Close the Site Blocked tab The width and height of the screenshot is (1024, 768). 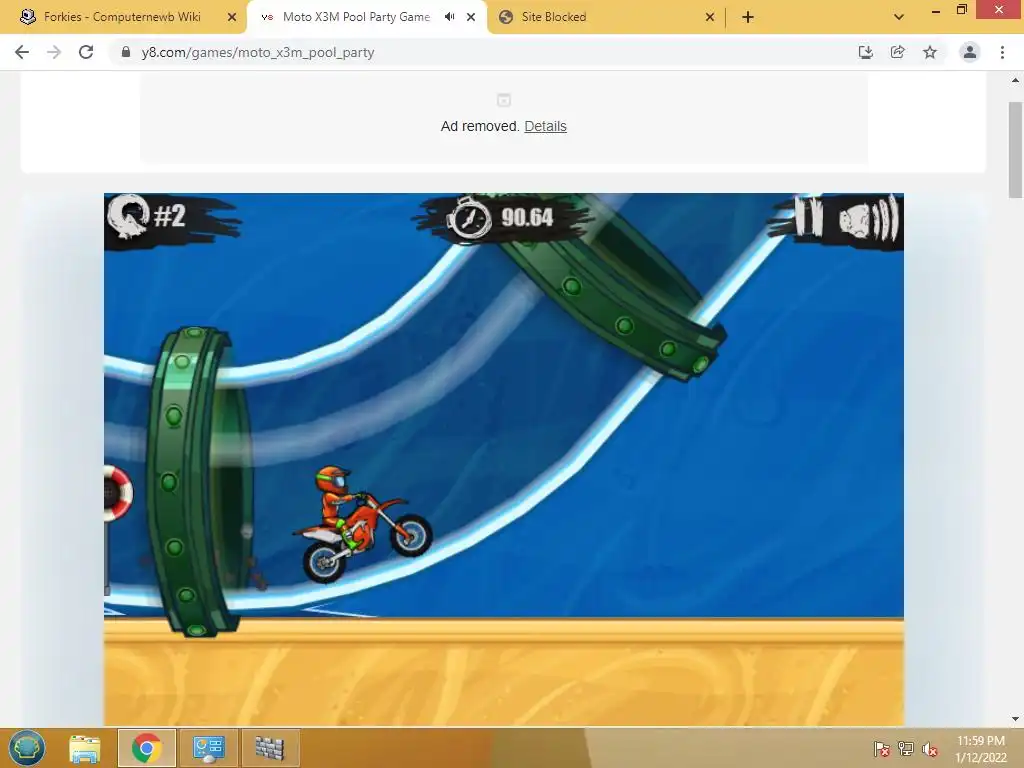click(710, 17)
